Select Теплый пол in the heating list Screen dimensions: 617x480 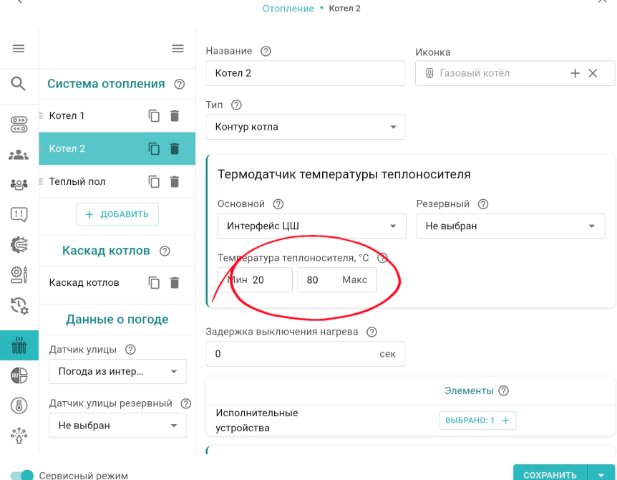90,182
